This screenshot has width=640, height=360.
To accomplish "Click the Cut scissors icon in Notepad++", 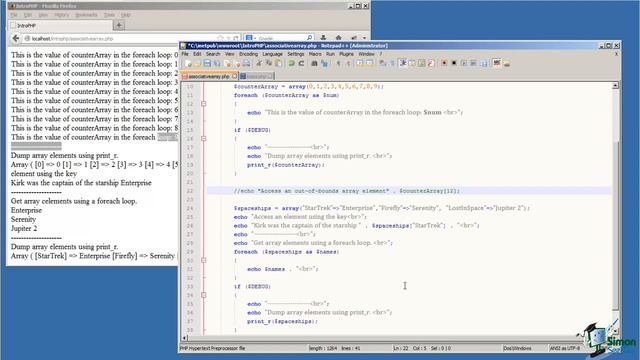I will click(x=259, y=63).
